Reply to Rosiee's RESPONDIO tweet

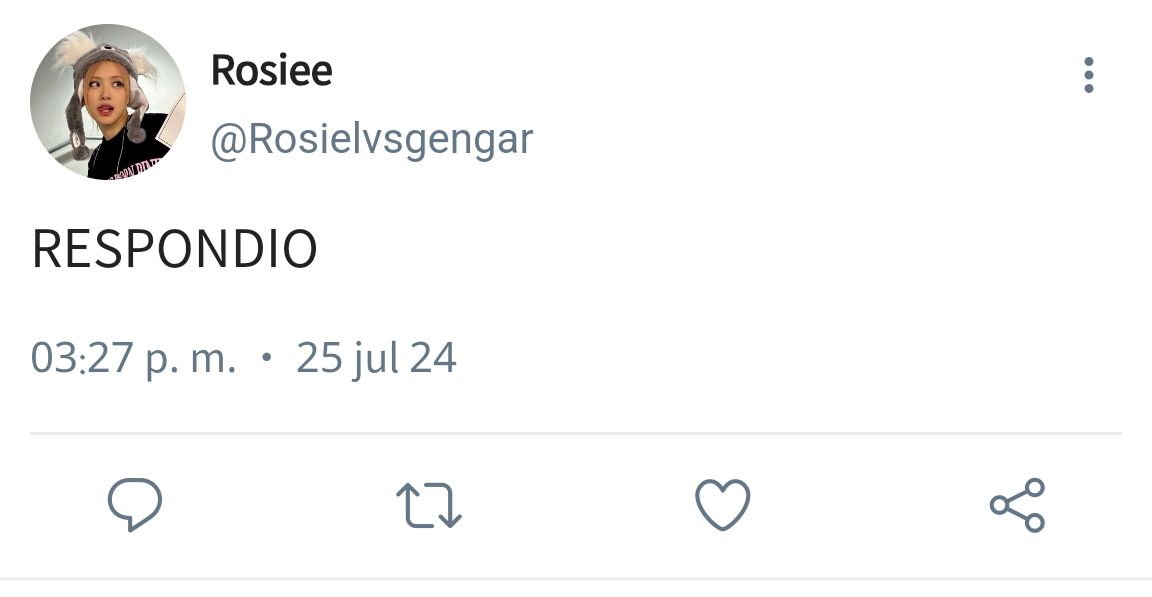point(134,504)
